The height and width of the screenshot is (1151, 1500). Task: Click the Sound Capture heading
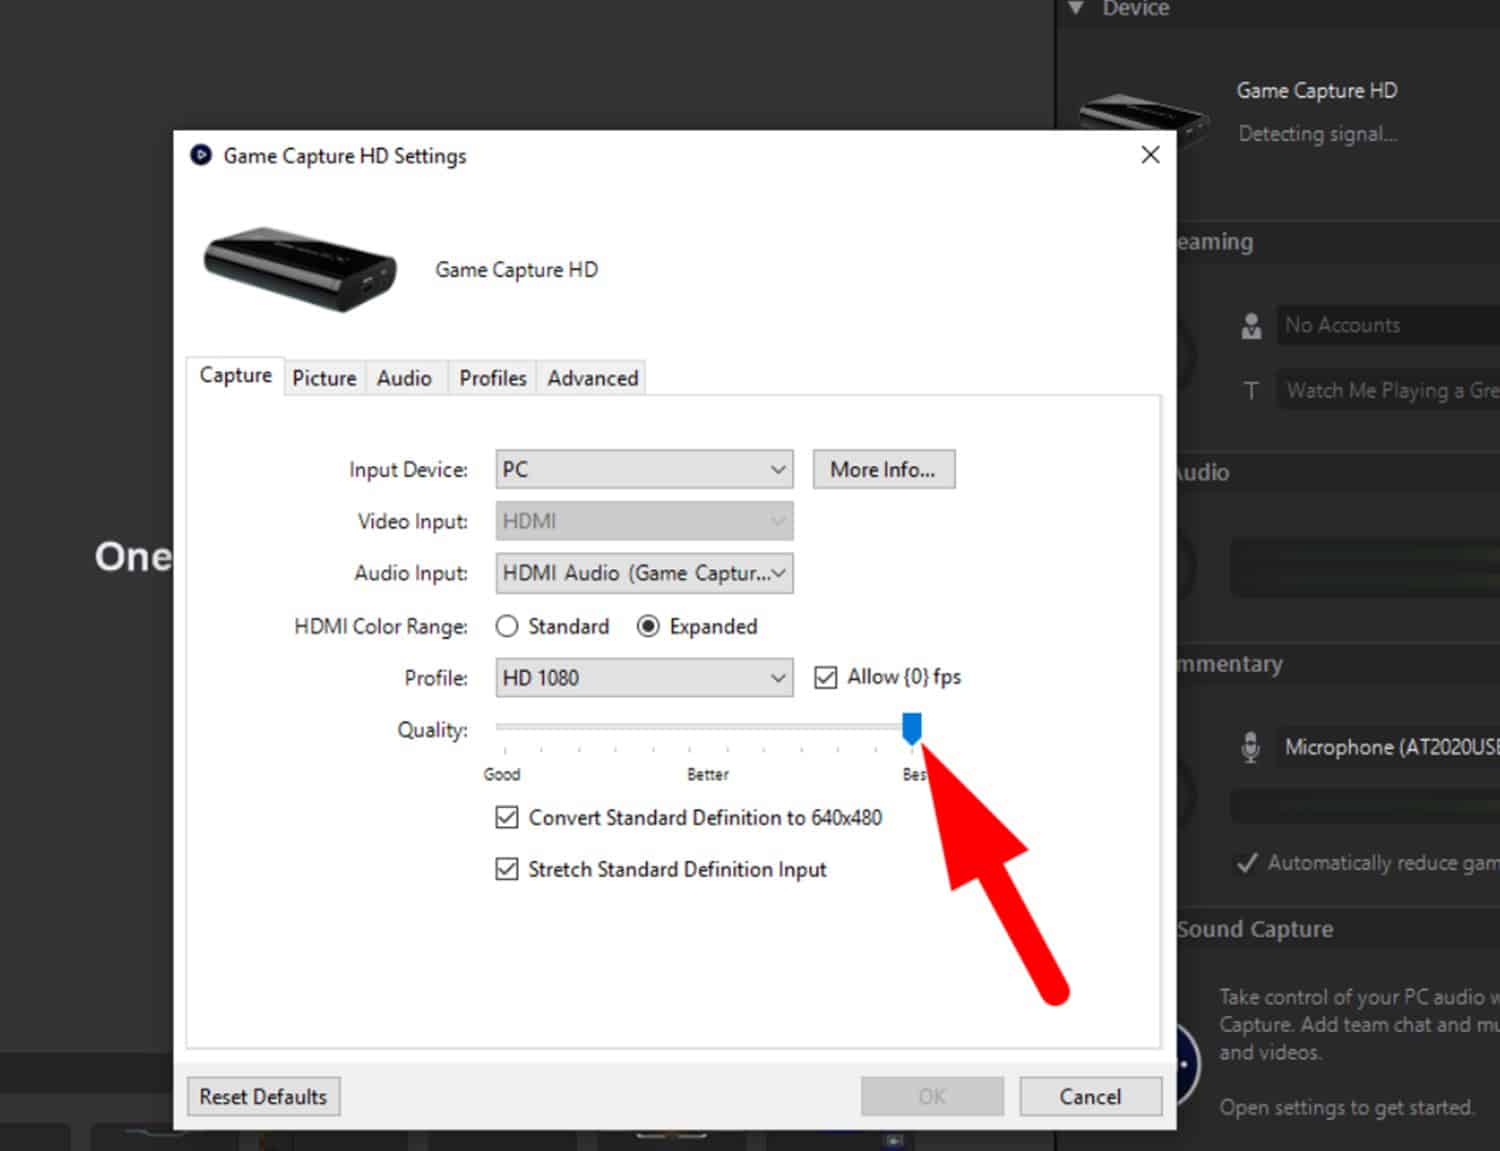click(x=1255, y=929)
